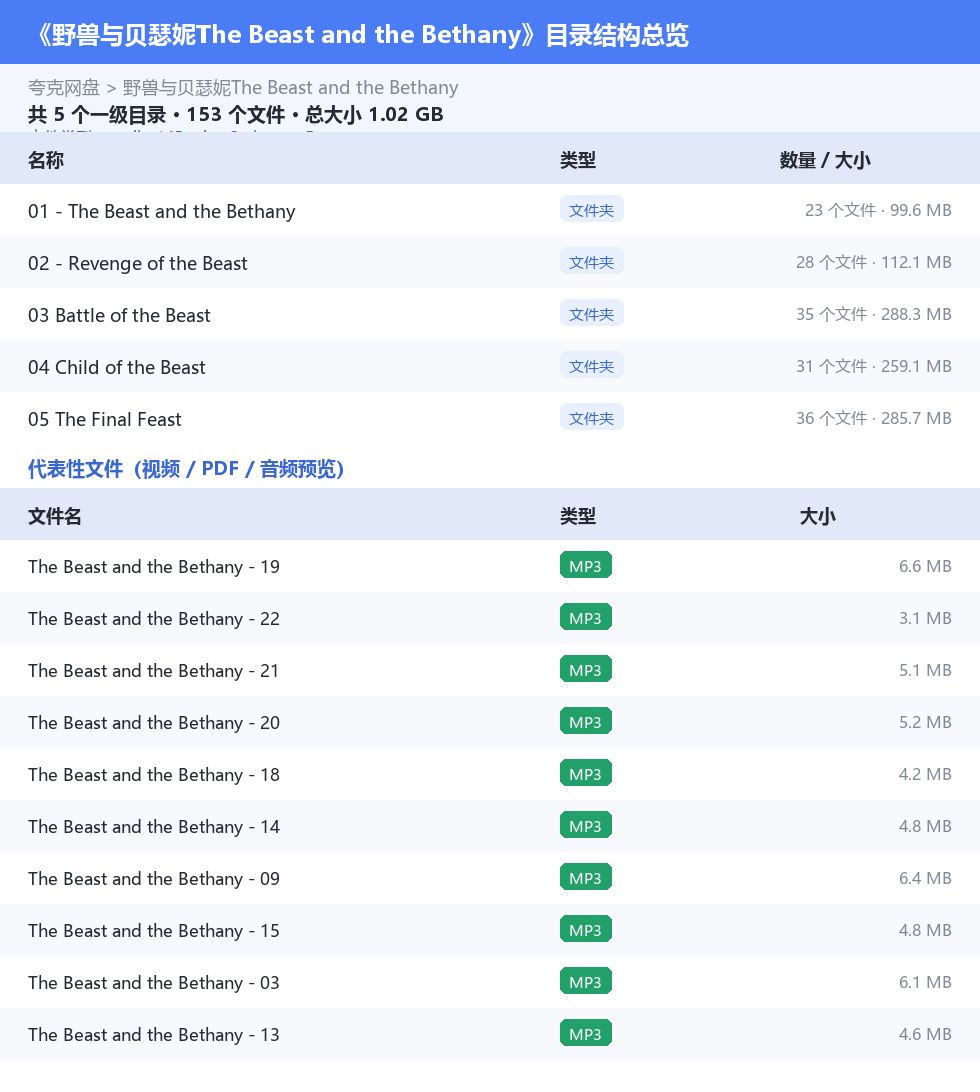Viewport: 980px width, 1092px height.
Task: Click summary line 共 5 个一级目录
Action: pos(97,114)
